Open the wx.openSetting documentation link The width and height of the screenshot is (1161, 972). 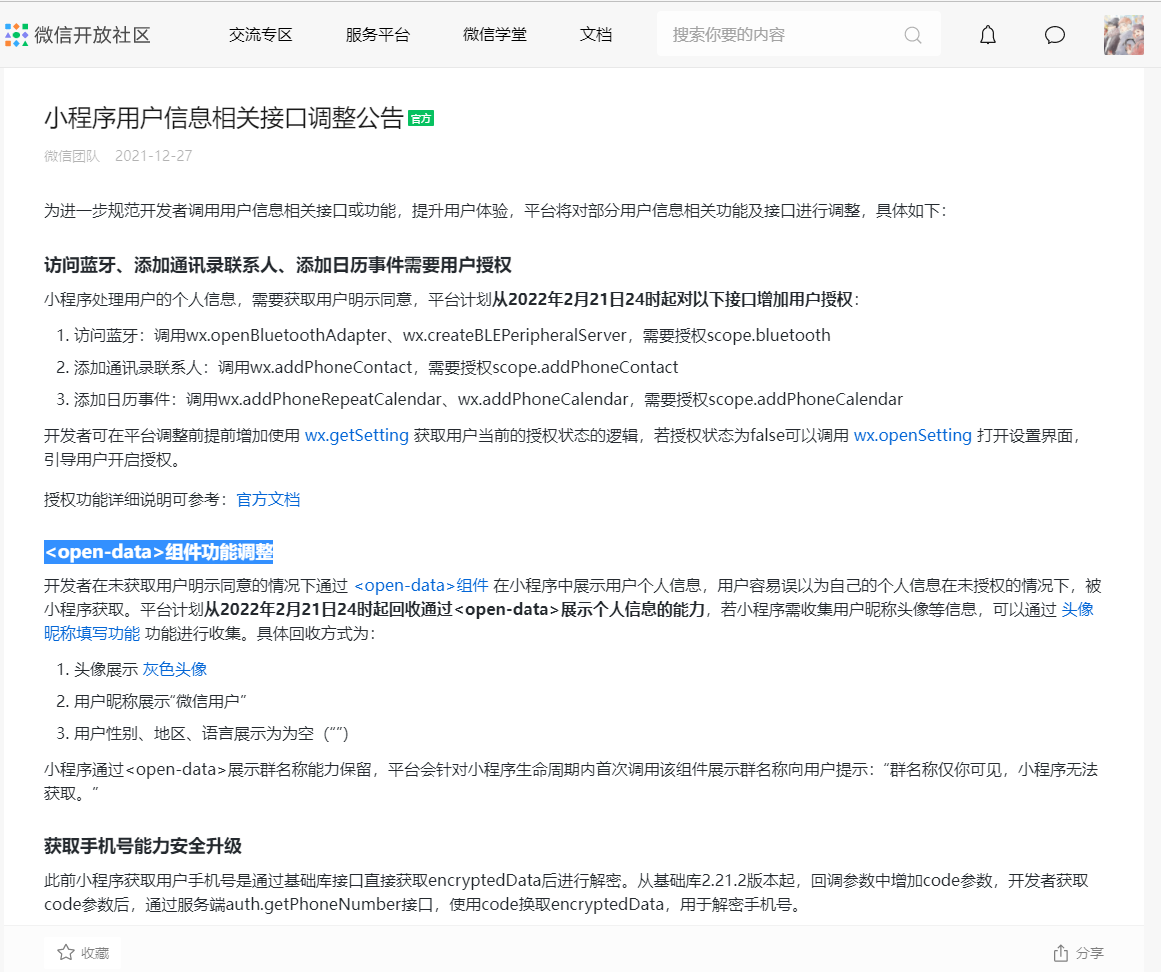pyautogui.click(x=912, y=435)
